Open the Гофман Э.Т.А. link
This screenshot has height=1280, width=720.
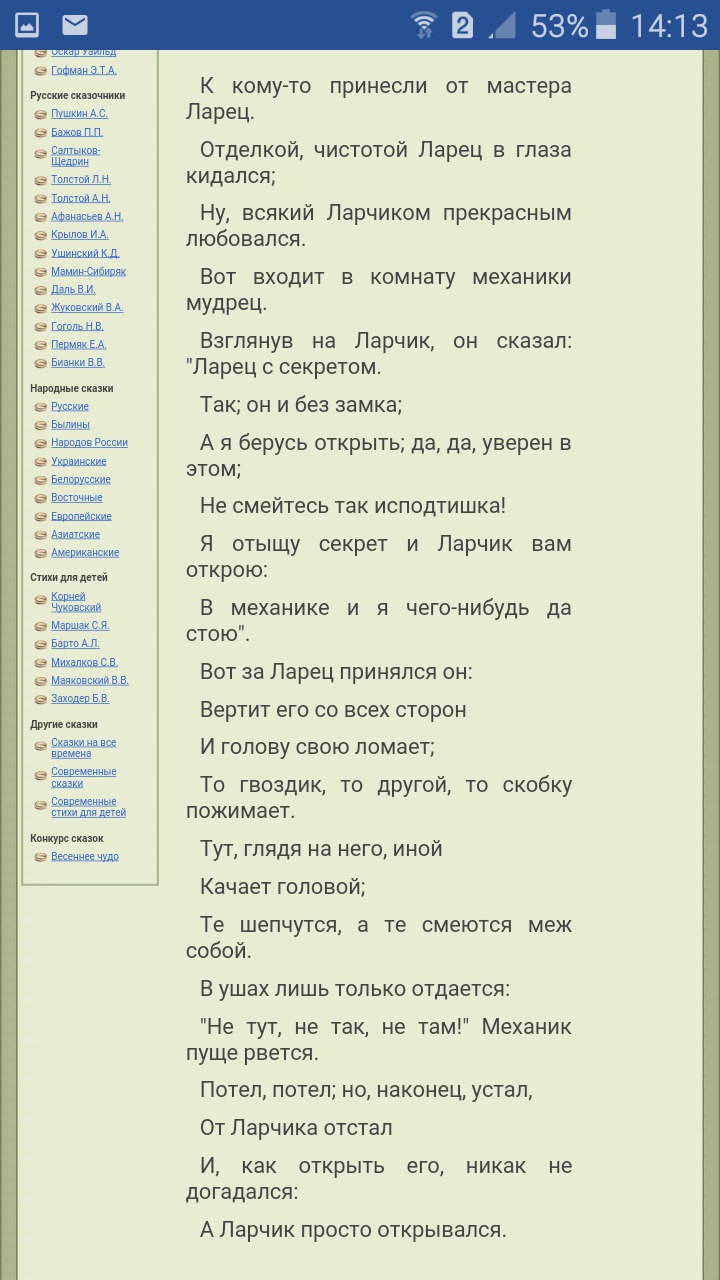(x=84, y=70)
